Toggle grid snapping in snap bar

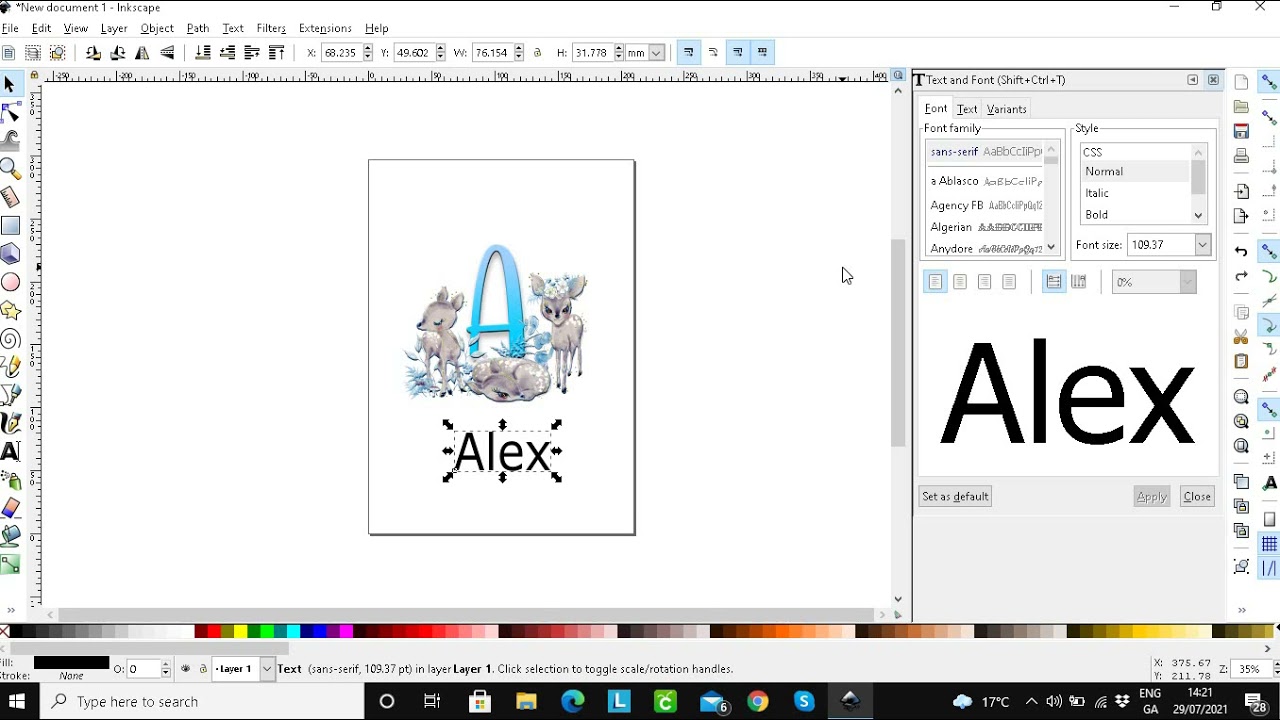[1269, 544]
